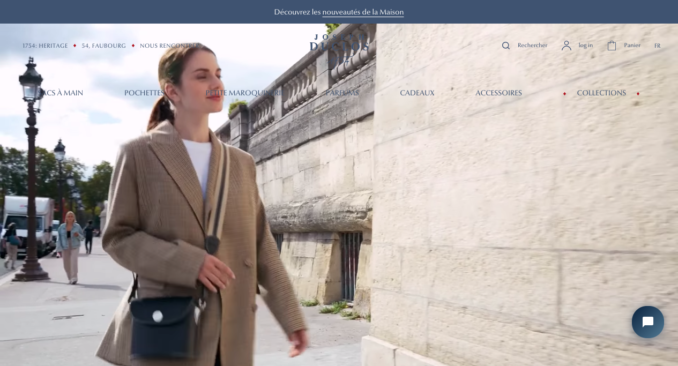Image resolution: width=678 pixels, height=366 pixels.
Task: Follow the nouveautés de la Maison link
Action: (363, 12)
